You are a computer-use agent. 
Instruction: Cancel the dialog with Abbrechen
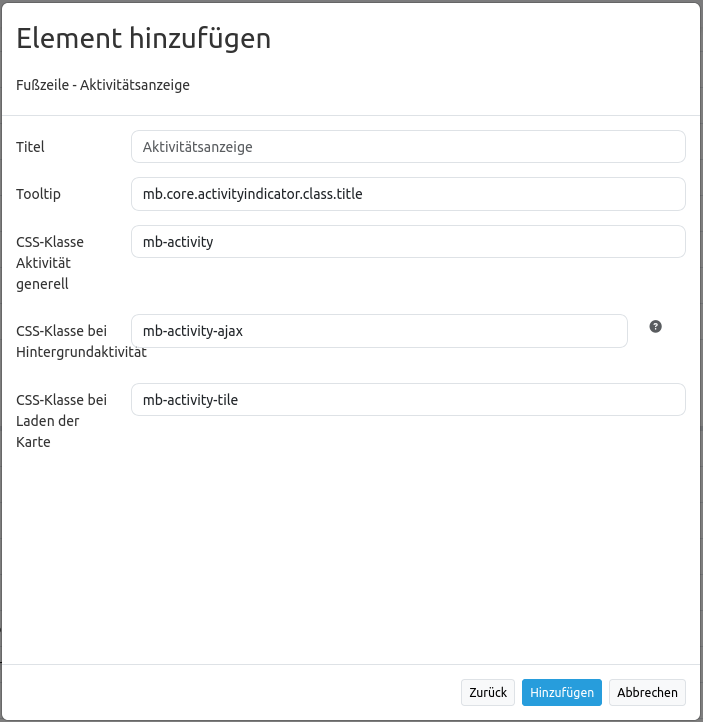[647, 692]
